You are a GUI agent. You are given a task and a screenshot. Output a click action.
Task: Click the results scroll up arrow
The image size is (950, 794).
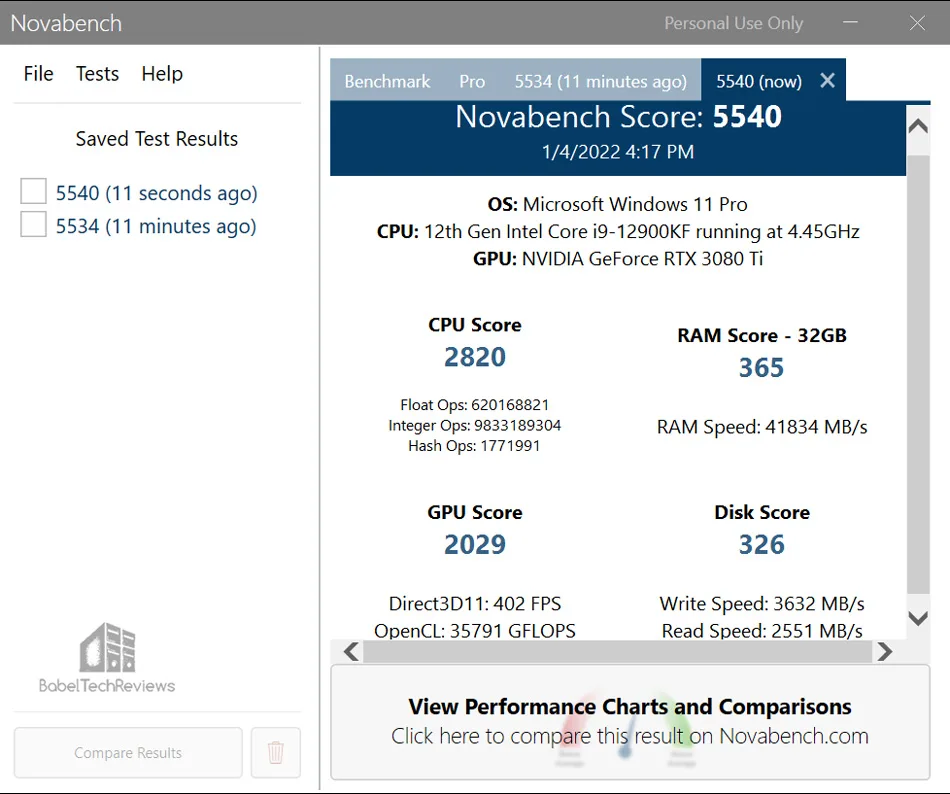point(918,126)
